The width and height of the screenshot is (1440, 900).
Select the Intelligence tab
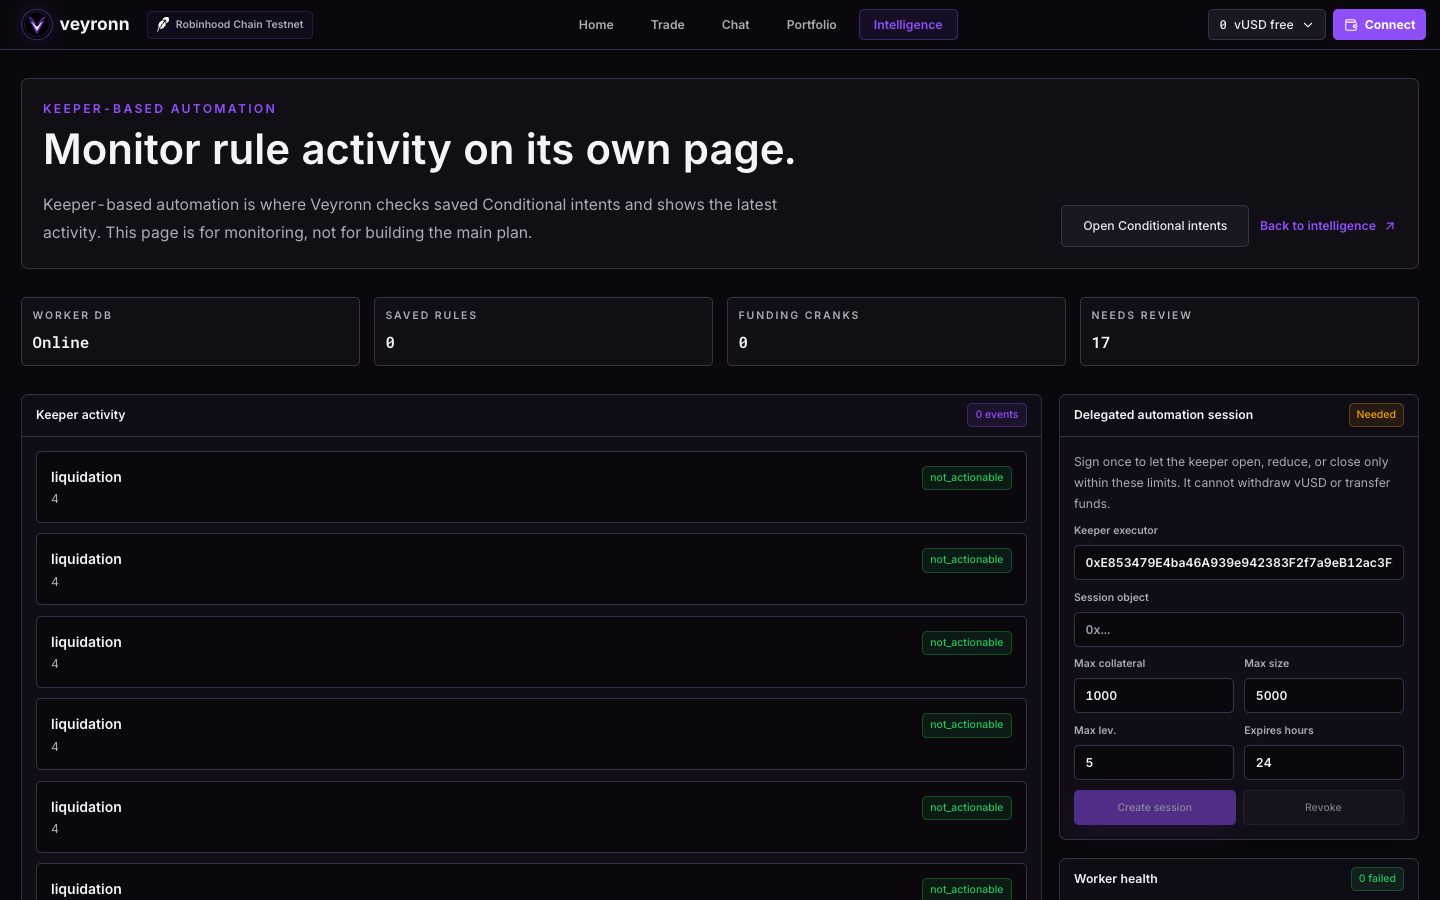coord(908,25)
